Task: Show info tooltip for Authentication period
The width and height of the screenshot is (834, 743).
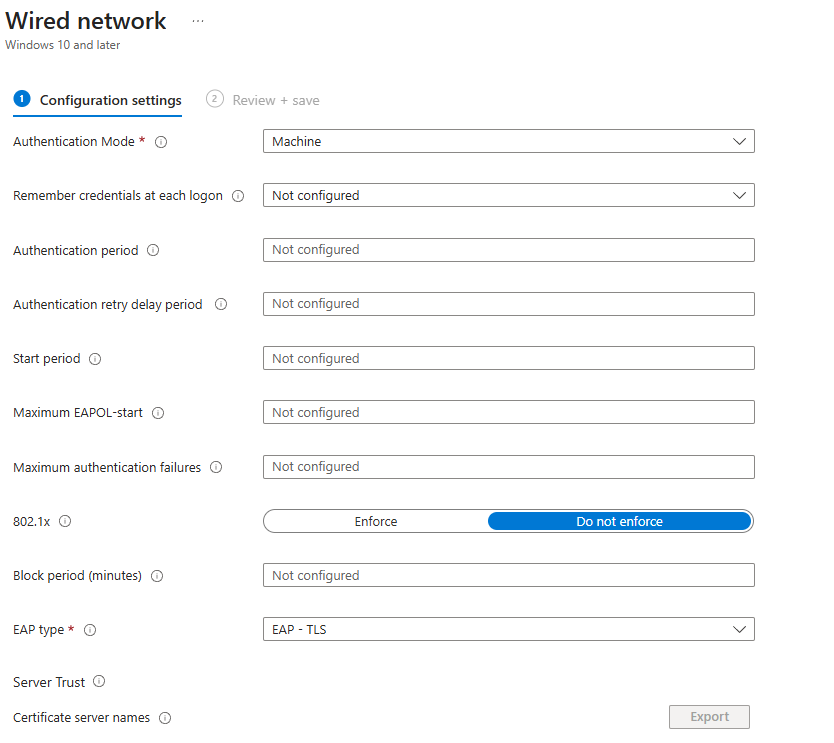Action: pyautogui.click(x=153, y=251)
